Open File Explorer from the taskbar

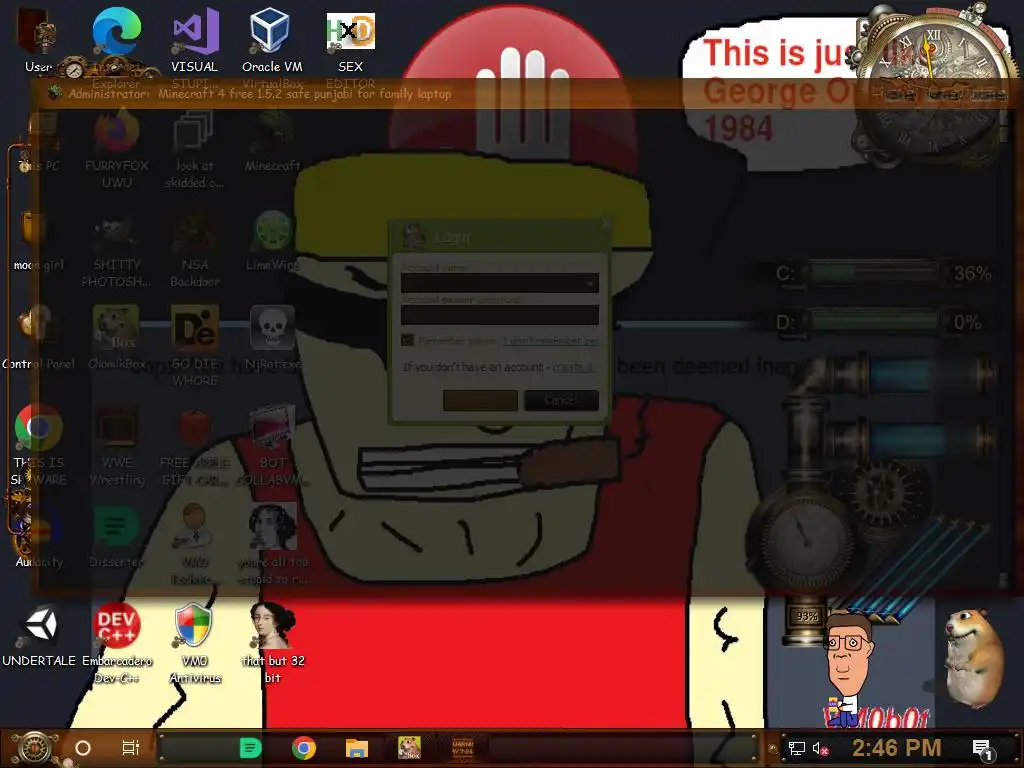[357, 748]
